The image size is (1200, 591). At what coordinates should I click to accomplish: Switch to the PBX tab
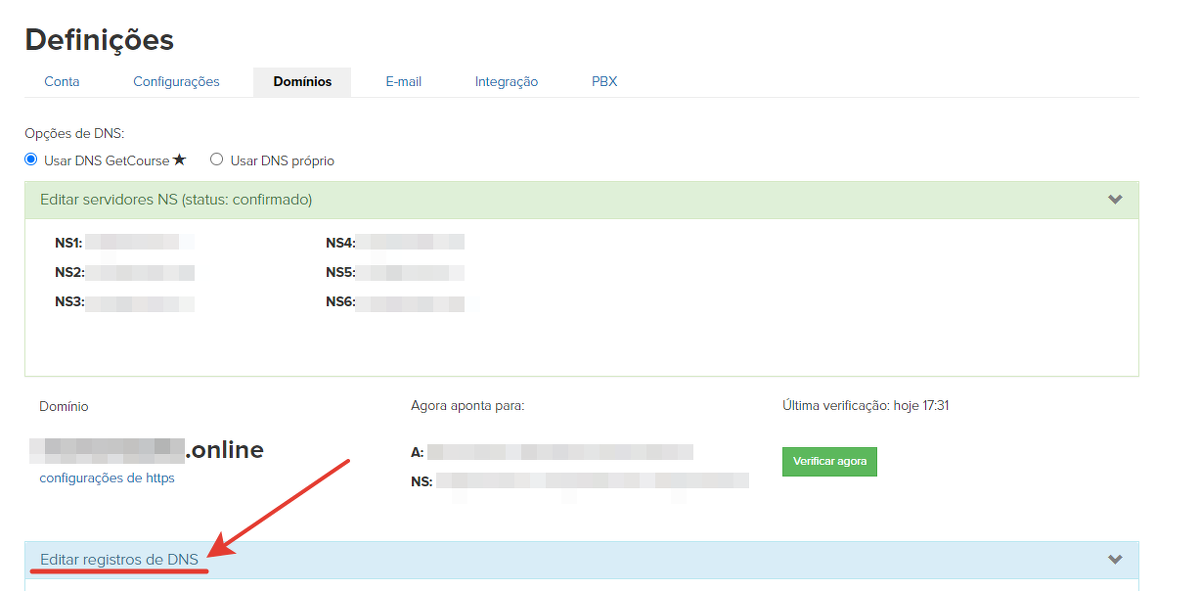(604, 82)
